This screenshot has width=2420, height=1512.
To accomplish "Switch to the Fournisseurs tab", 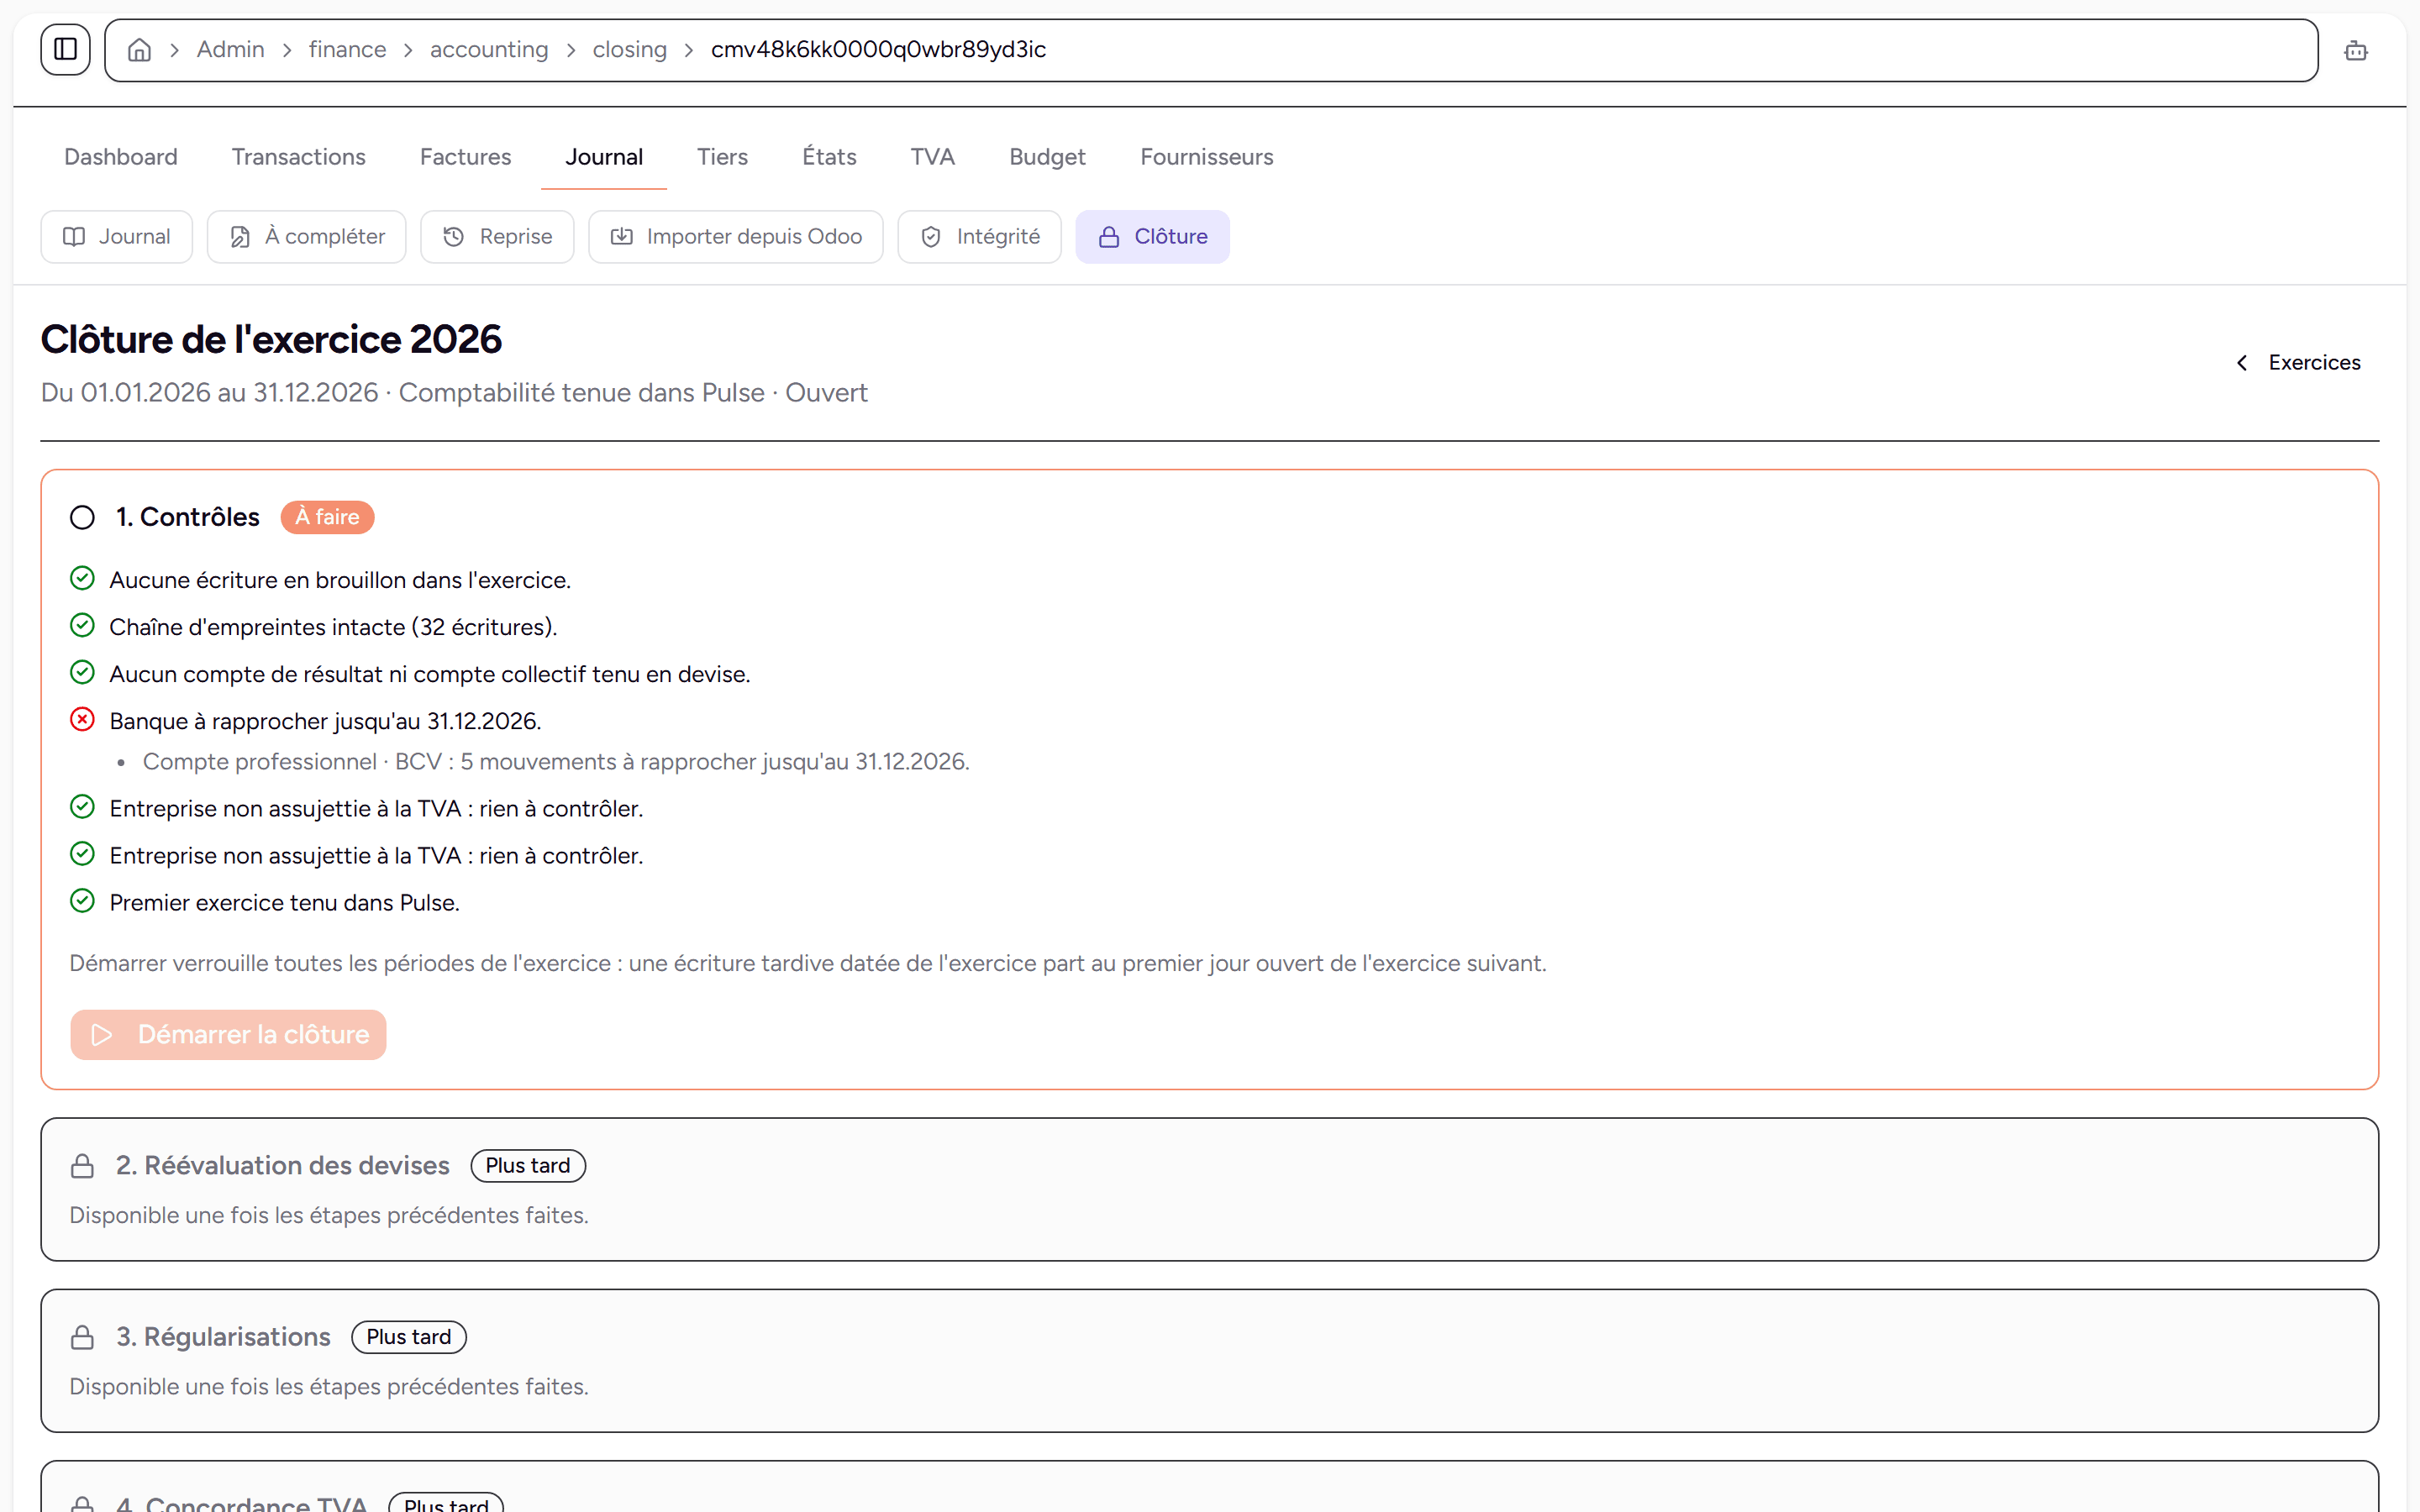I will pyautogui.click(x=1206, y=157).
